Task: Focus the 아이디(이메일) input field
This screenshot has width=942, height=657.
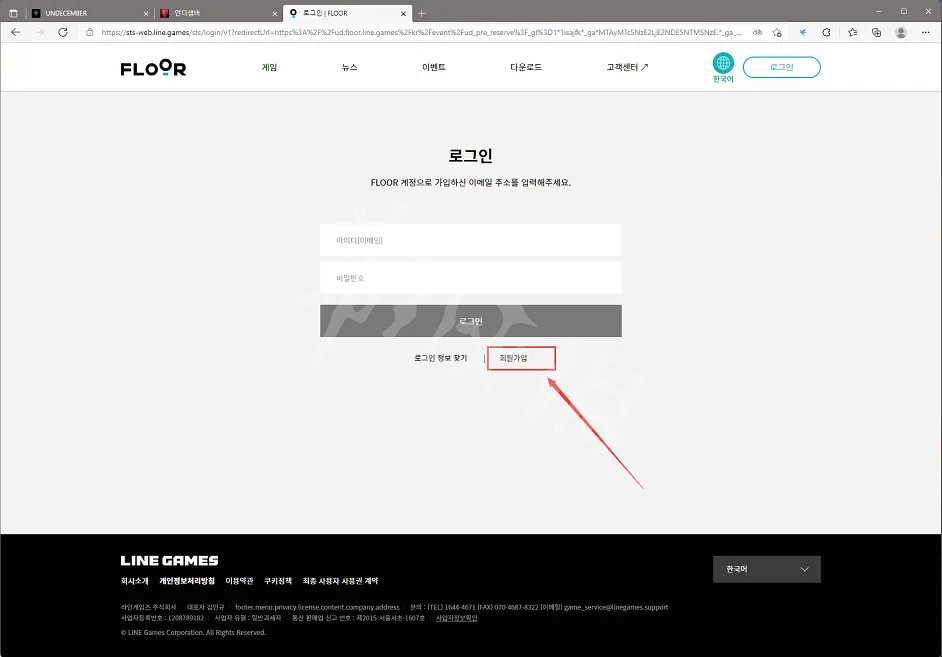Action: click(471, 240)
